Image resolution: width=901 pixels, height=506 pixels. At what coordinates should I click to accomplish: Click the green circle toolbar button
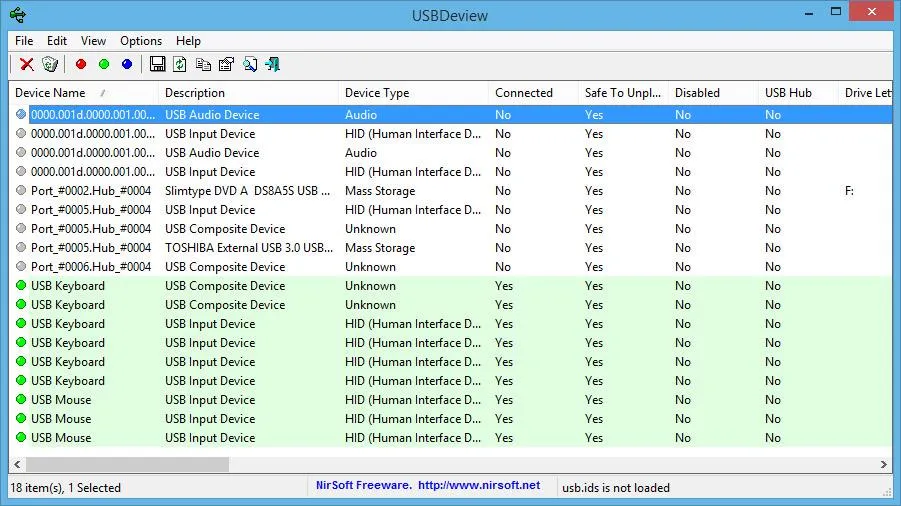pos(104,64)
